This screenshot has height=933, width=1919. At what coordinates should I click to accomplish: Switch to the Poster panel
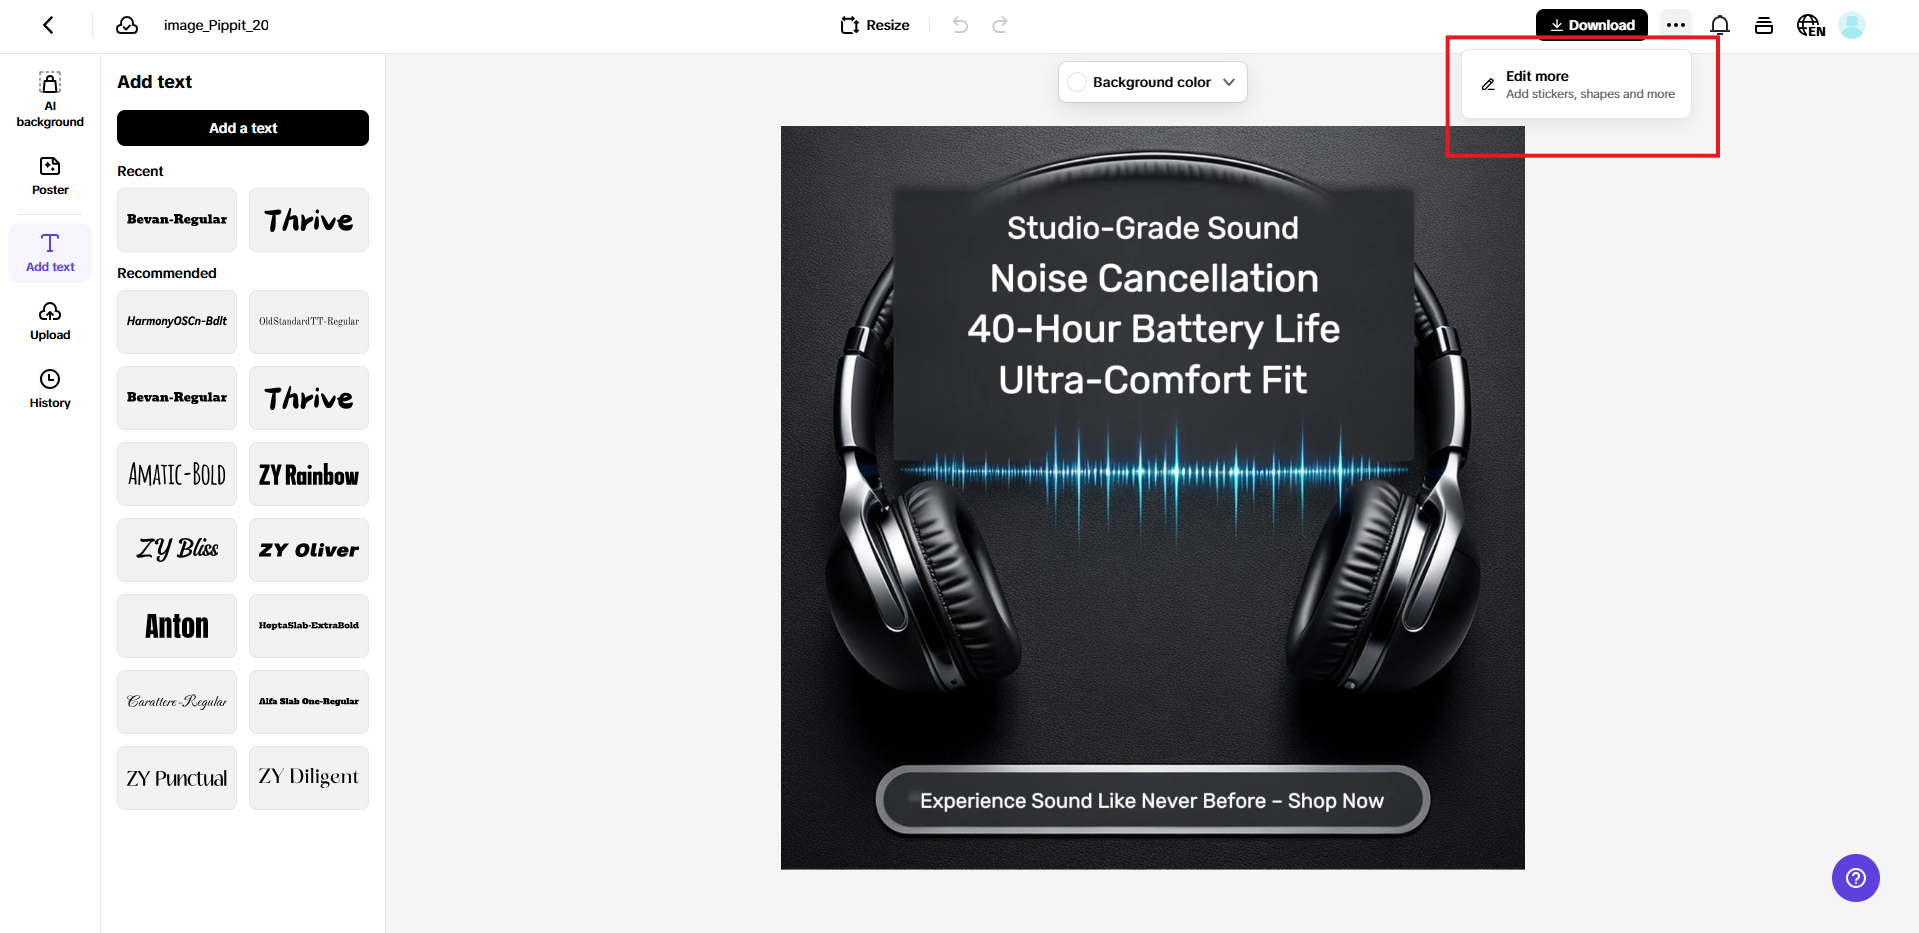50,176
